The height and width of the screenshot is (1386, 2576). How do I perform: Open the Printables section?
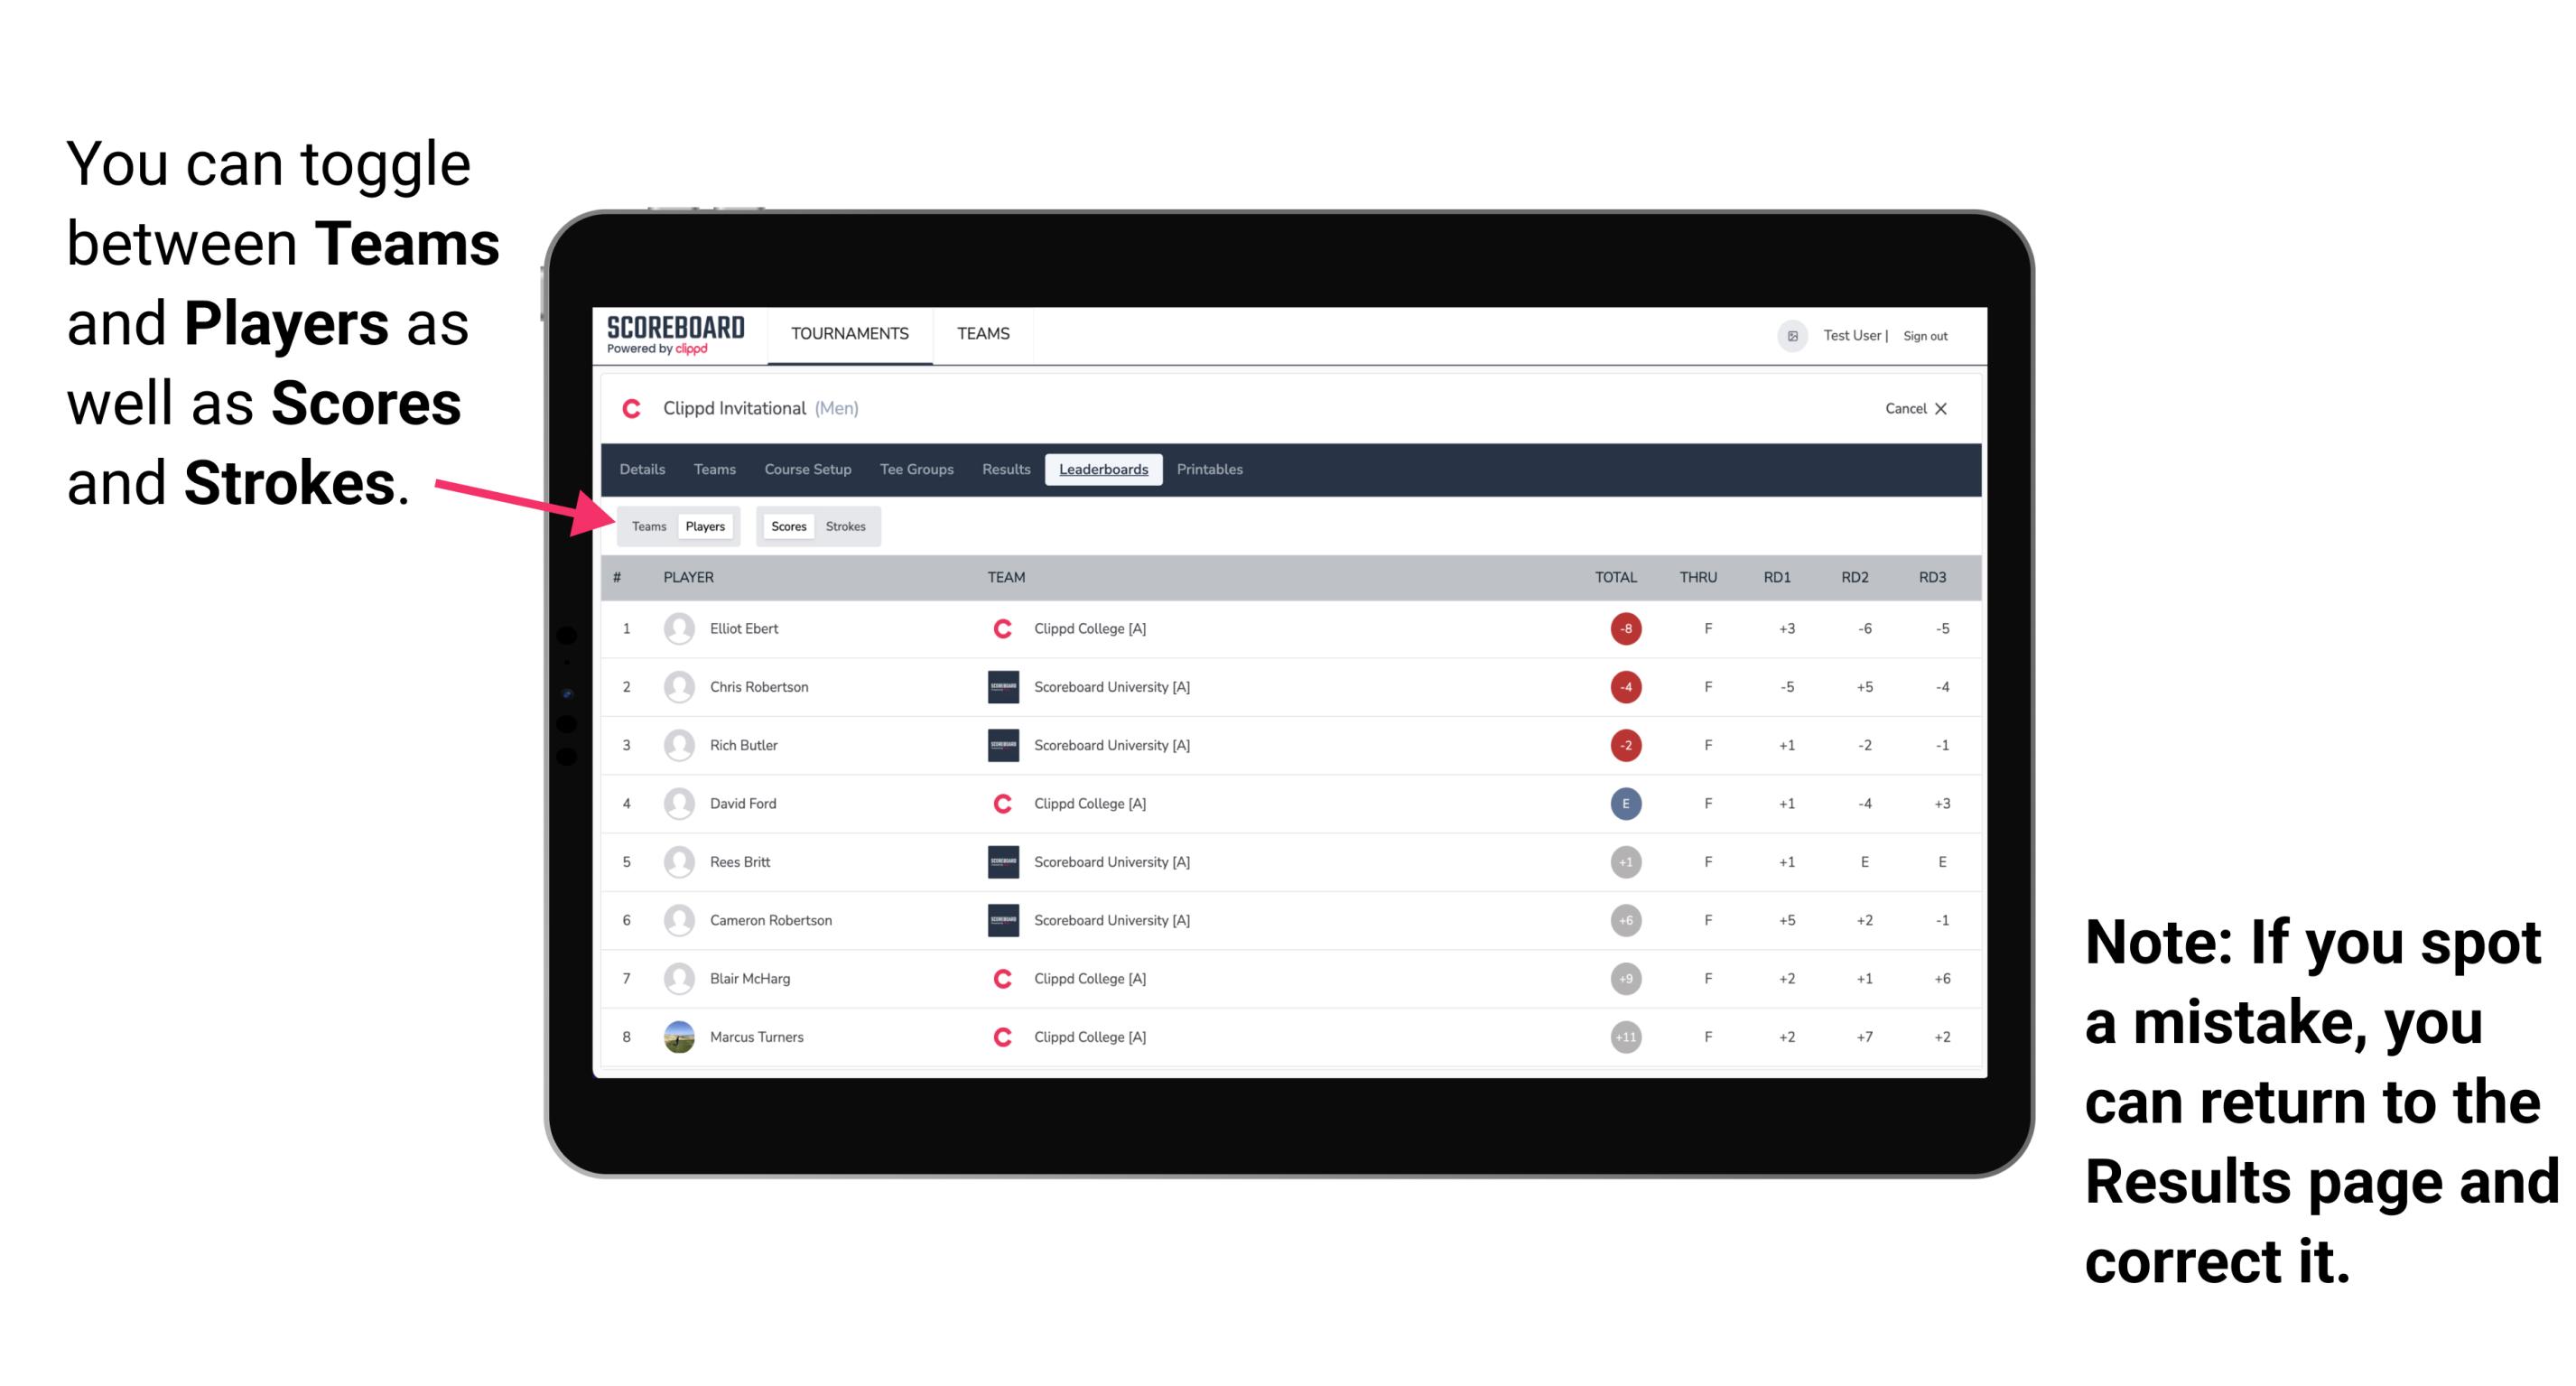[1213, 470]
